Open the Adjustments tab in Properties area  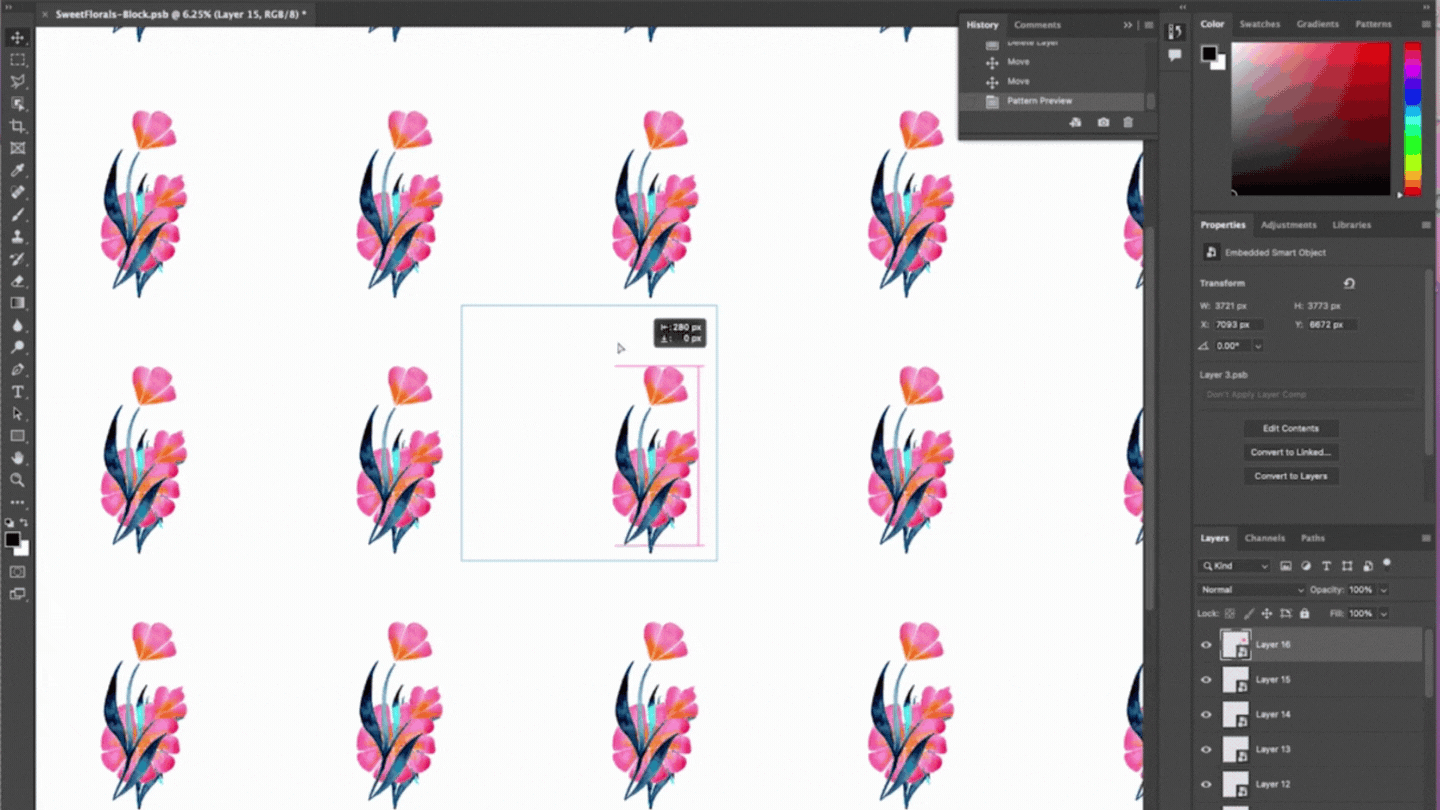point(1289,224)
